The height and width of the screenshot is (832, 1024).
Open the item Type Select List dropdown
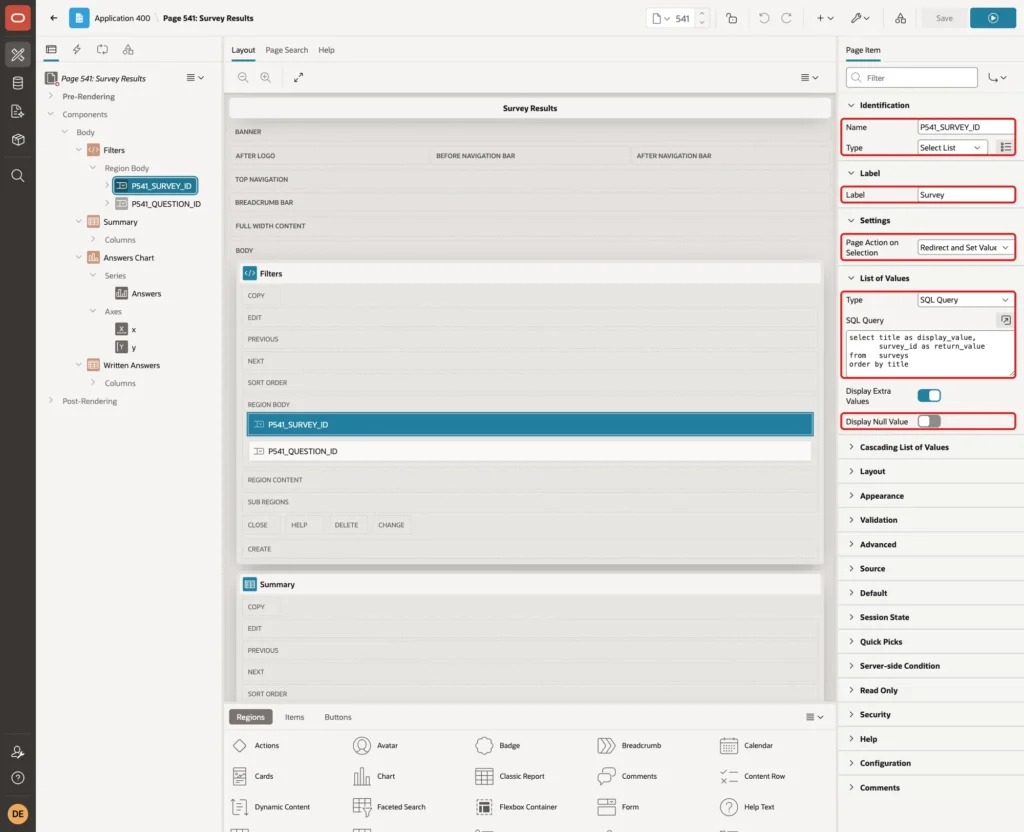(950, 148)
